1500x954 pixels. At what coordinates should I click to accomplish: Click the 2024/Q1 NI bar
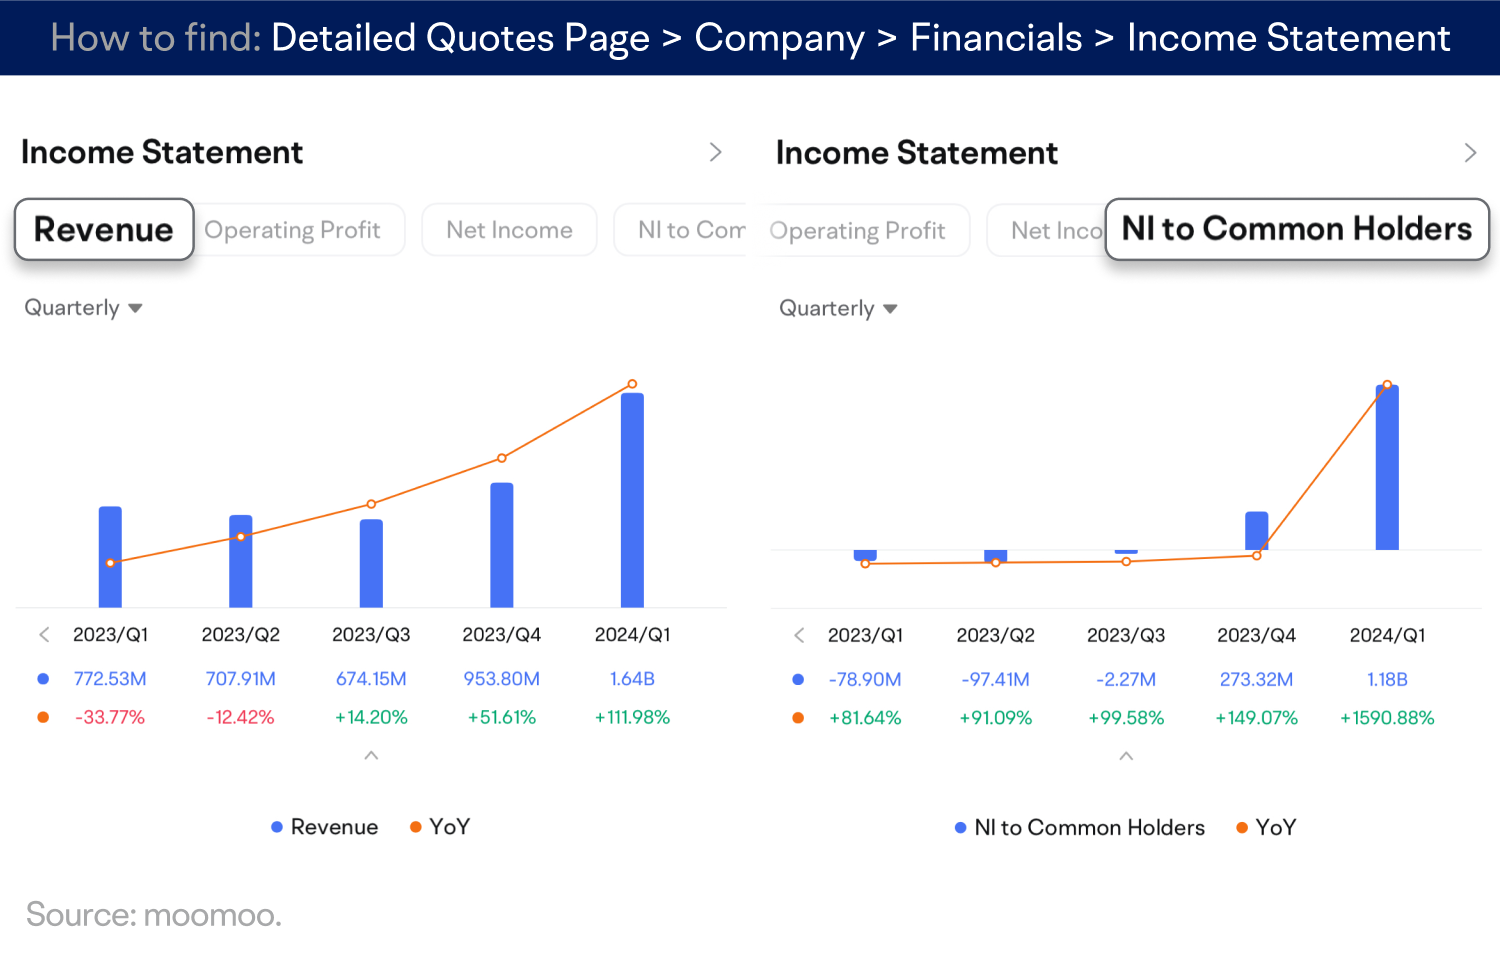(x=1387, y=467)
